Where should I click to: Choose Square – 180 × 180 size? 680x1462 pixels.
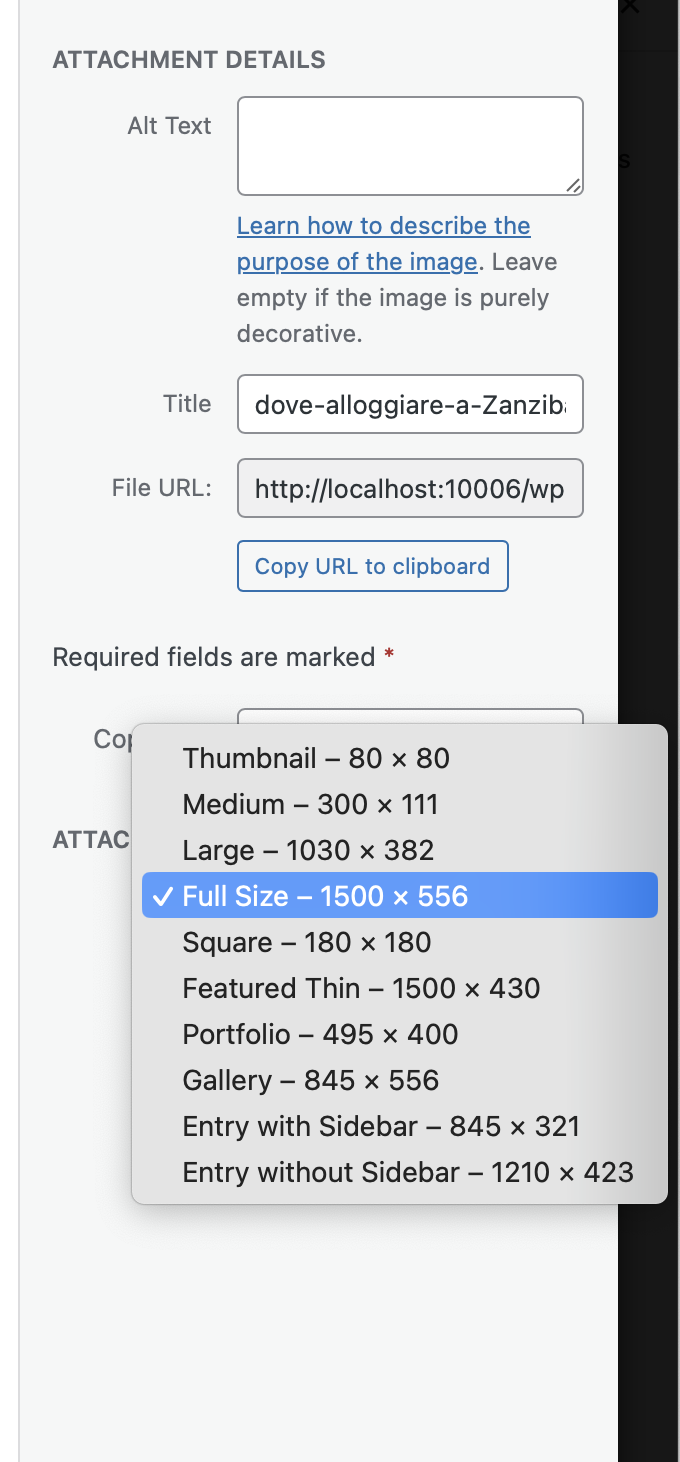306,942
